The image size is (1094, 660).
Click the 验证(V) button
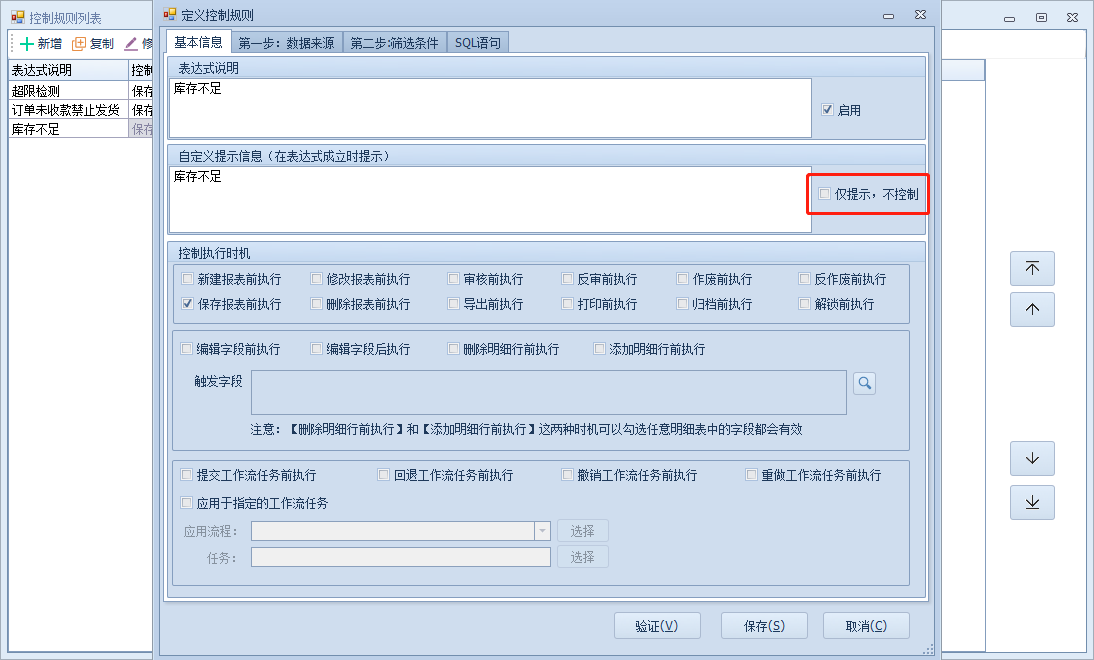coord(656,626)
